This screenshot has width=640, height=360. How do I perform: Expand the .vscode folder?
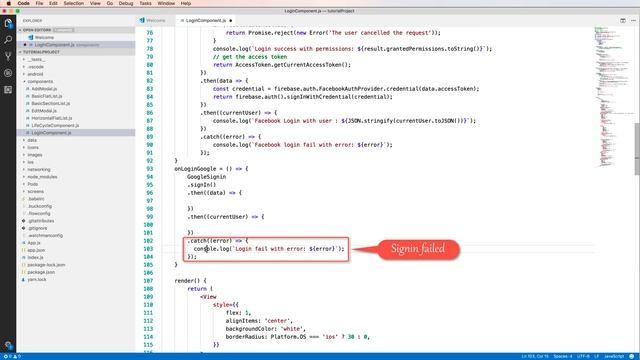24,67
